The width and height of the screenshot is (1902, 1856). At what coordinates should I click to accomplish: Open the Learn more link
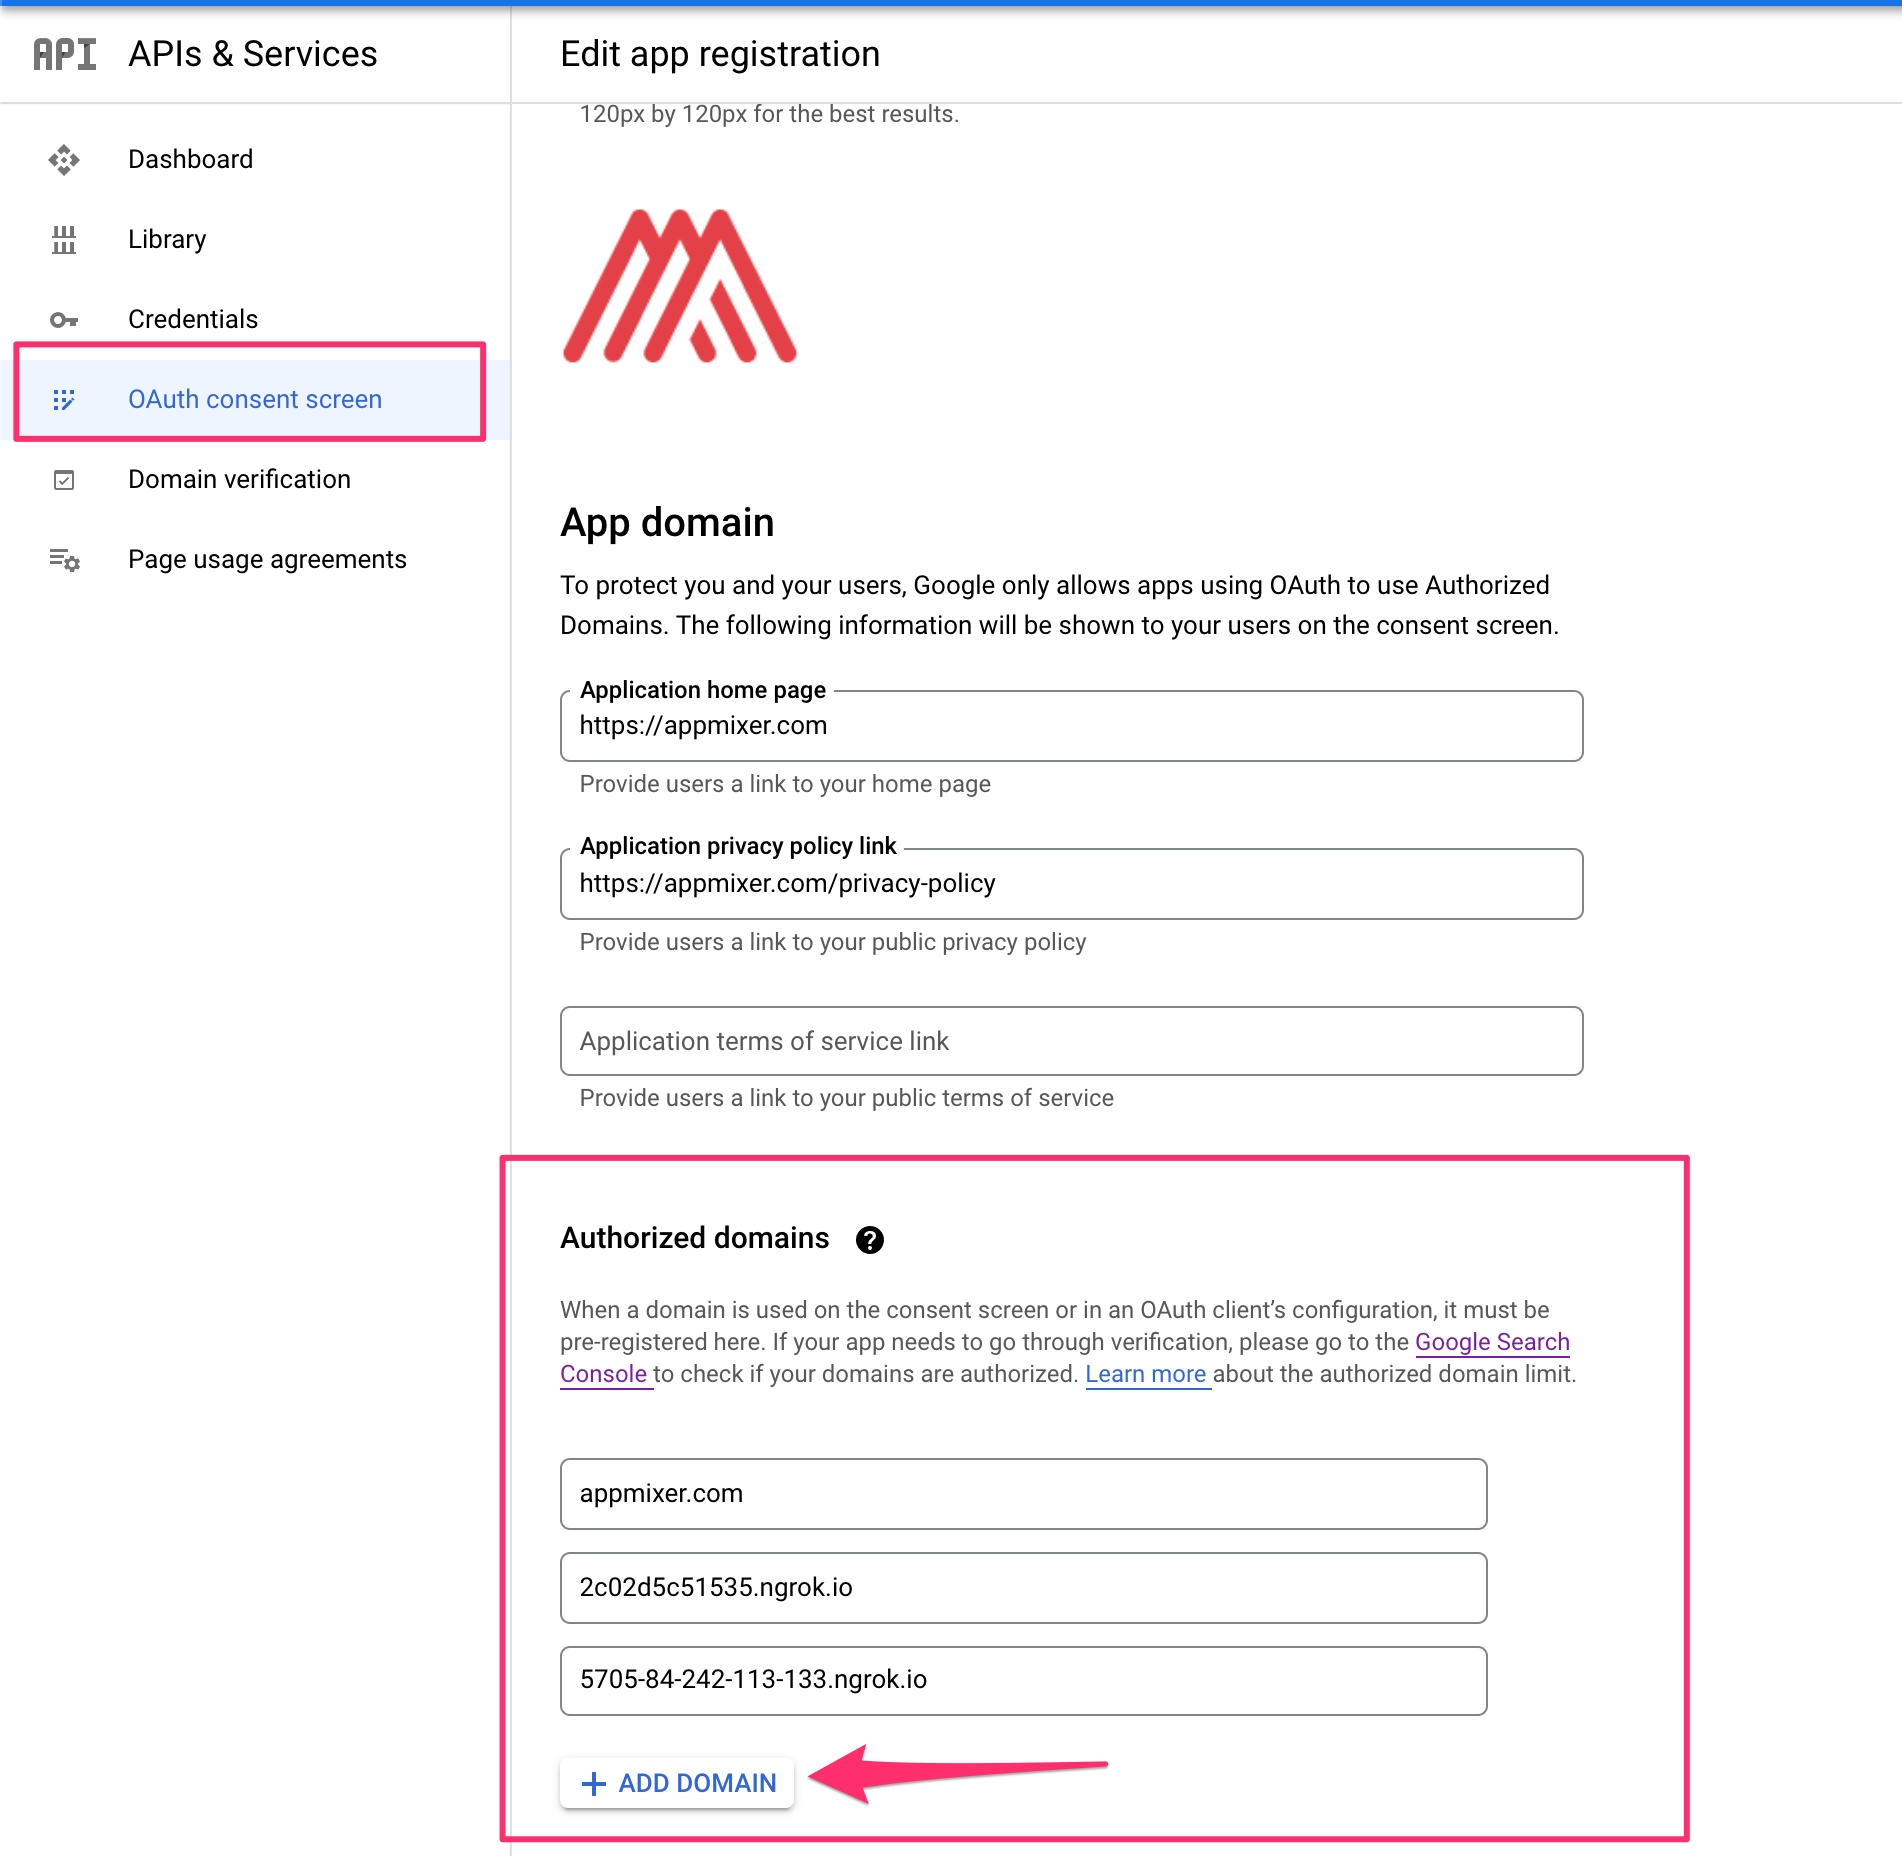(x=1146, y=1374)
